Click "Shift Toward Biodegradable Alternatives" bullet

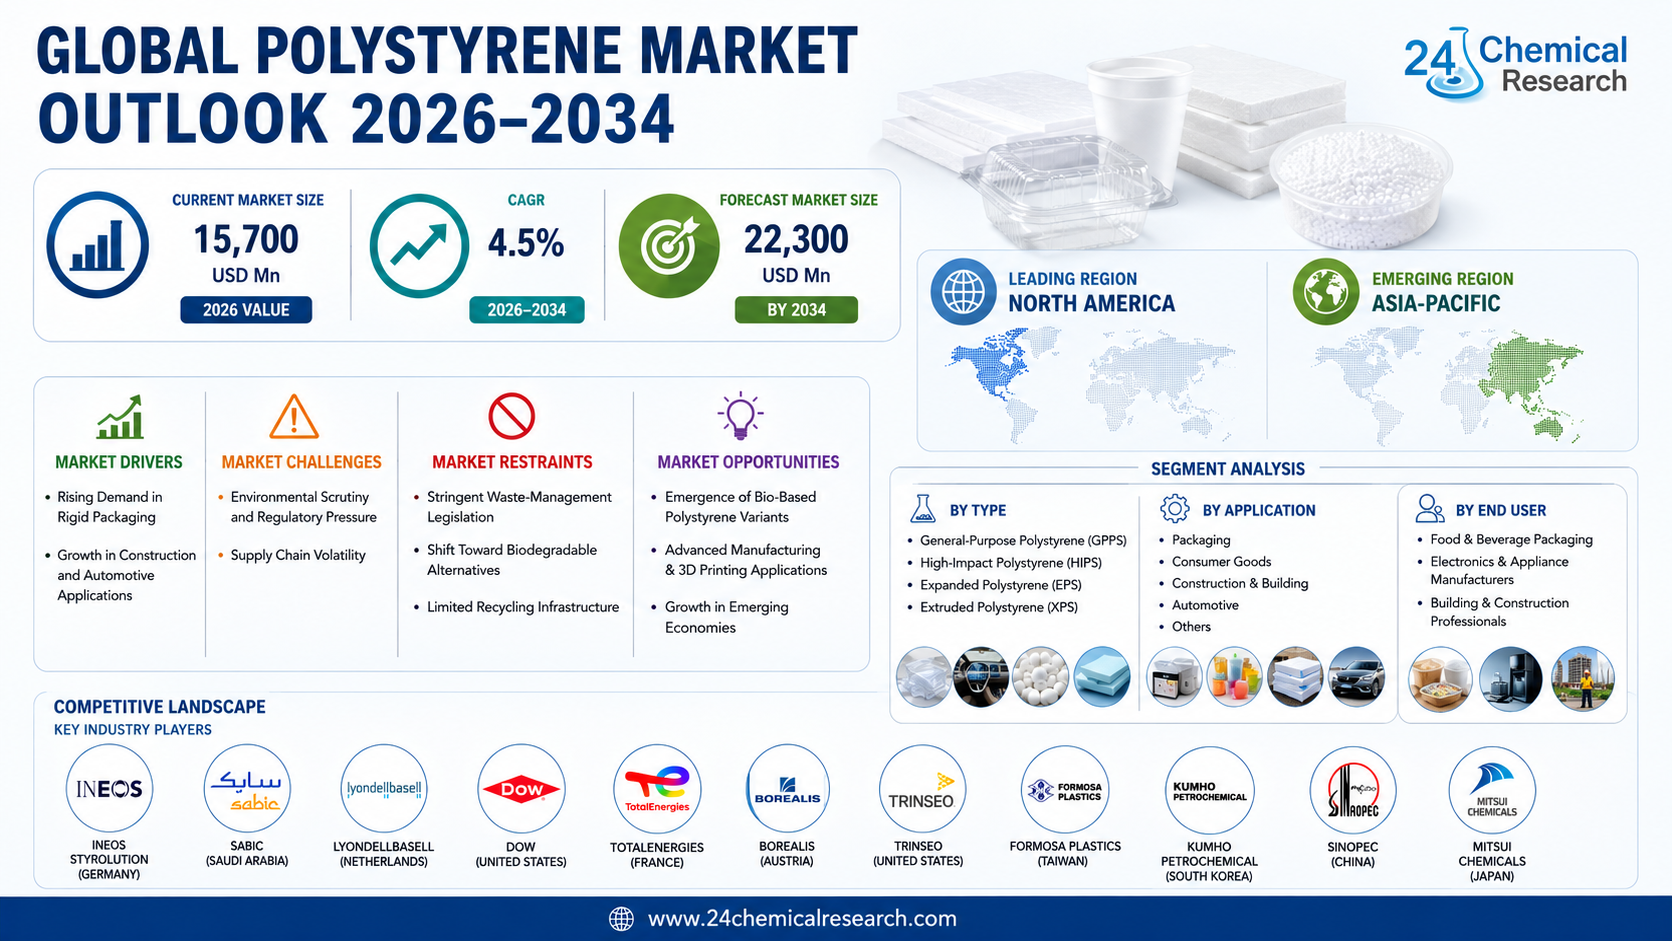point(512,560)
